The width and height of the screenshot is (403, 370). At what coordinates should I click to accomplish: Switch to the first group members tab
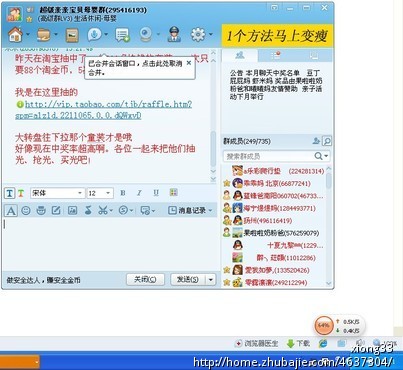[240, 55]
